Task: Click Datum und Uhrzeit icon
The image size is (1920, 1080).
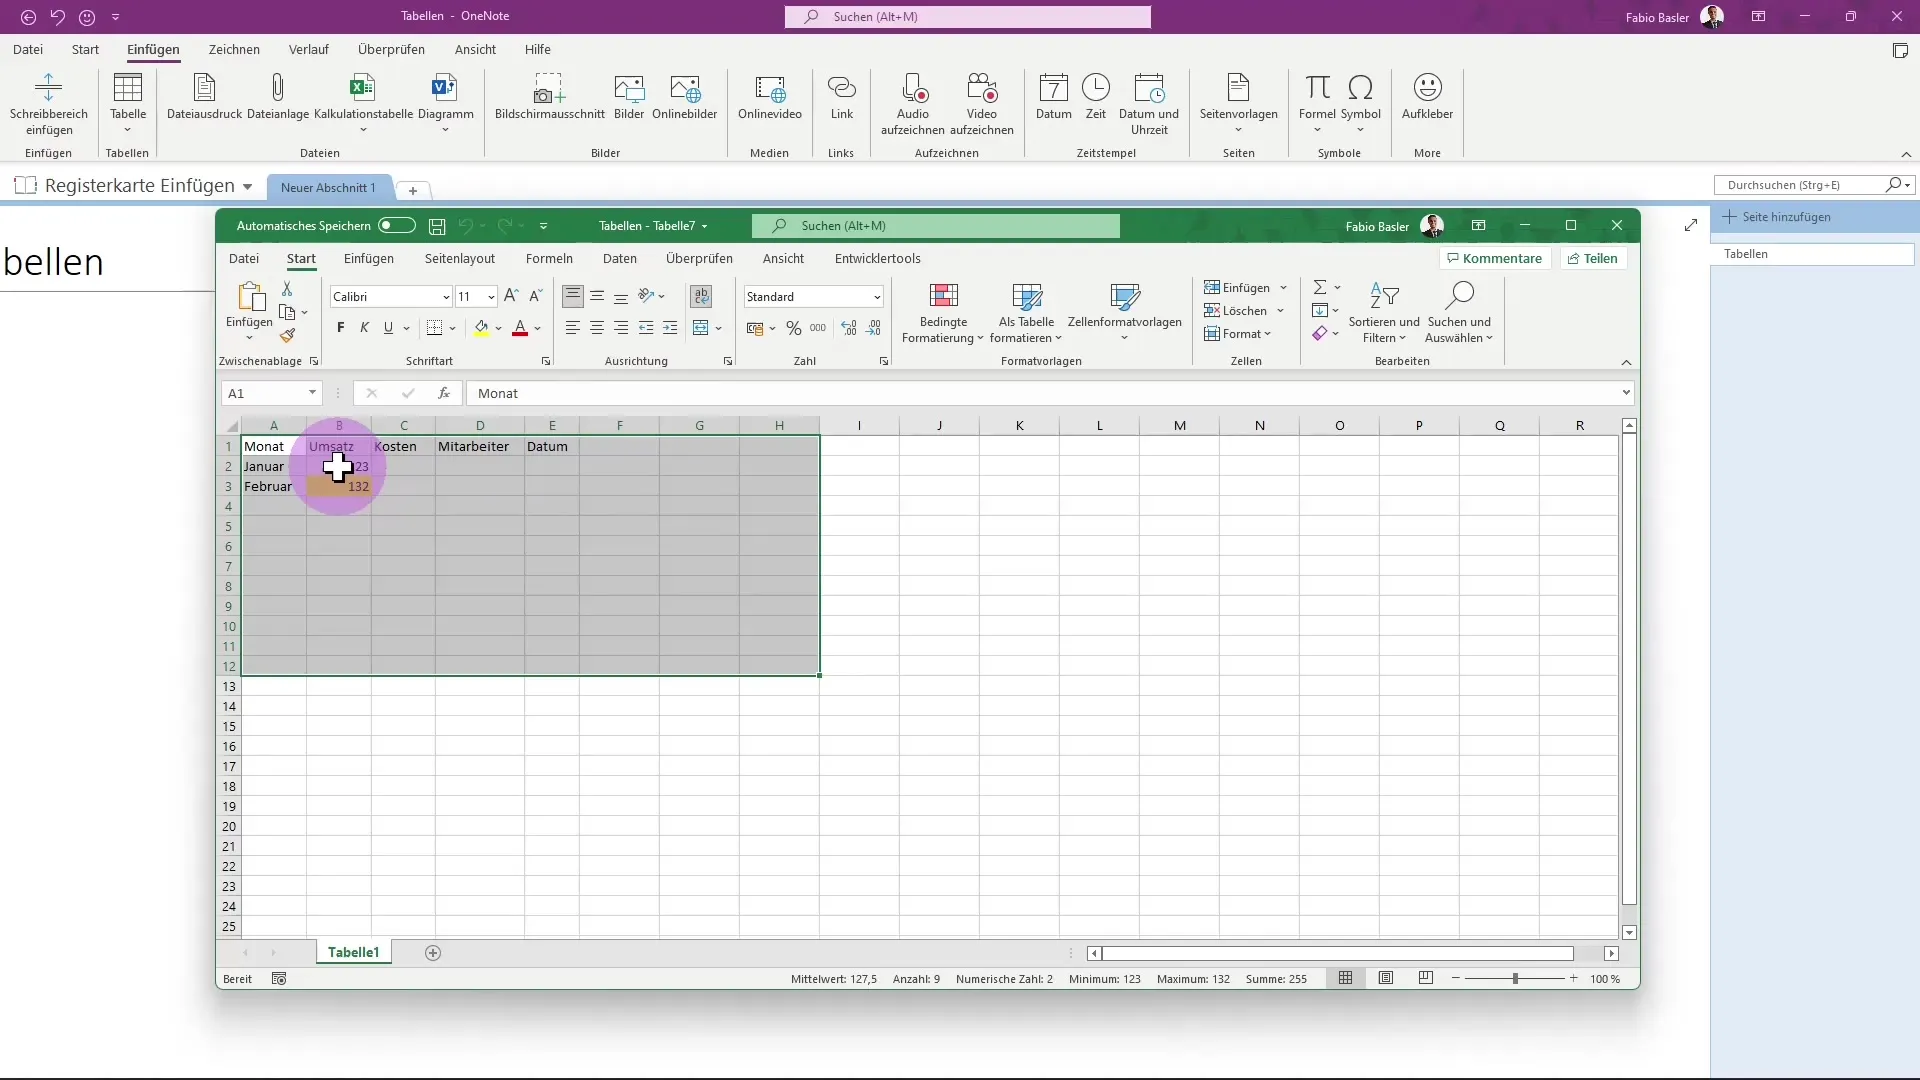Action: click(x=1149, y=88)
